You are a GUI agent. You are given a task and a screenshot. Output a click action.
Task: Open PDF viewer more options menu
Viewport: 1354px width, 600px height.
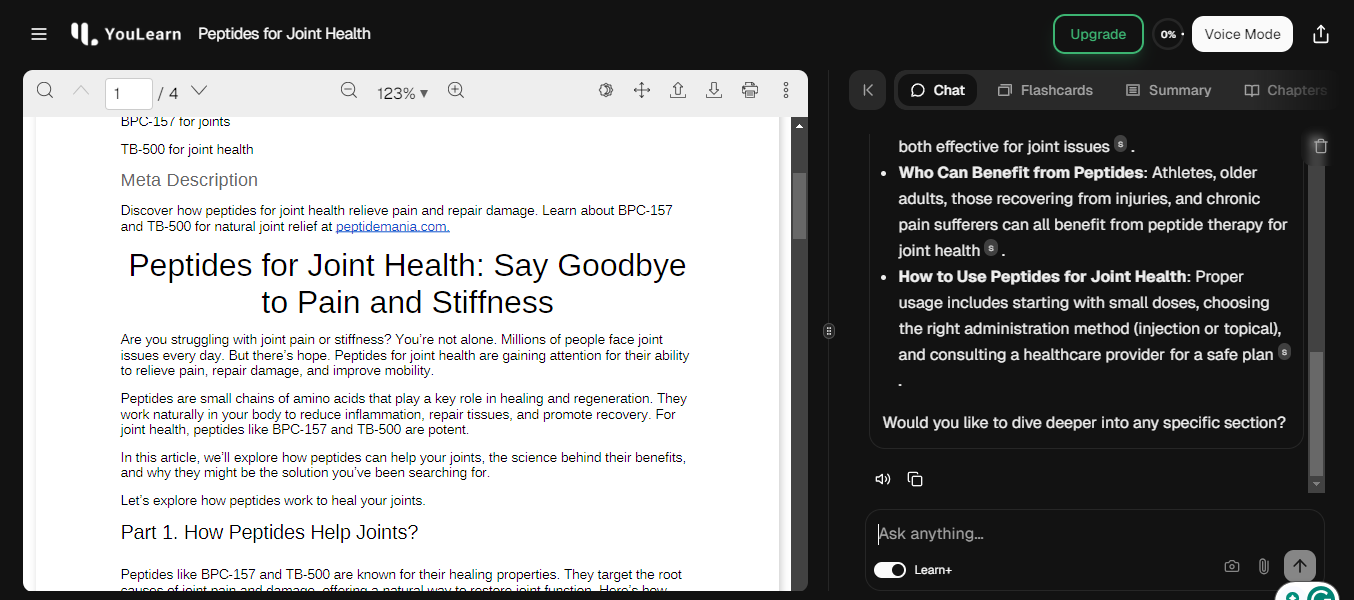(786, 91)
